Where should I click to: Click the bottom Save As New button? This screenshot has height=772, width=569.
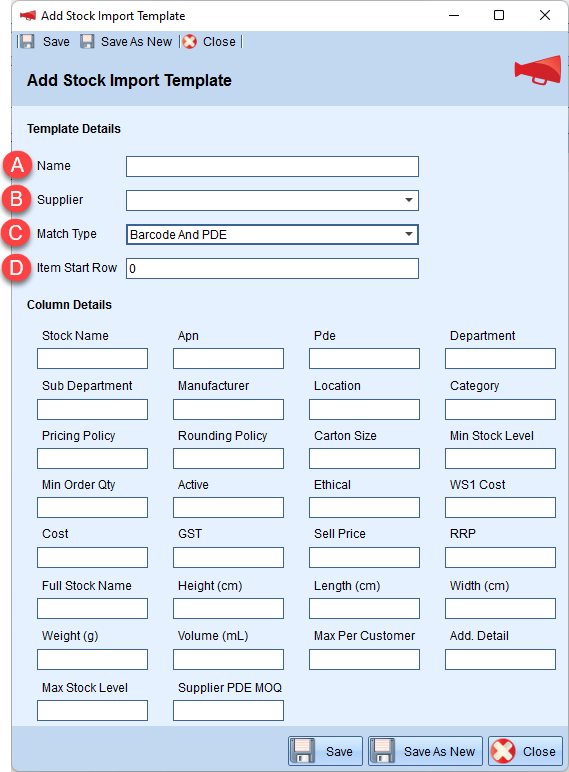click(426, 751)
